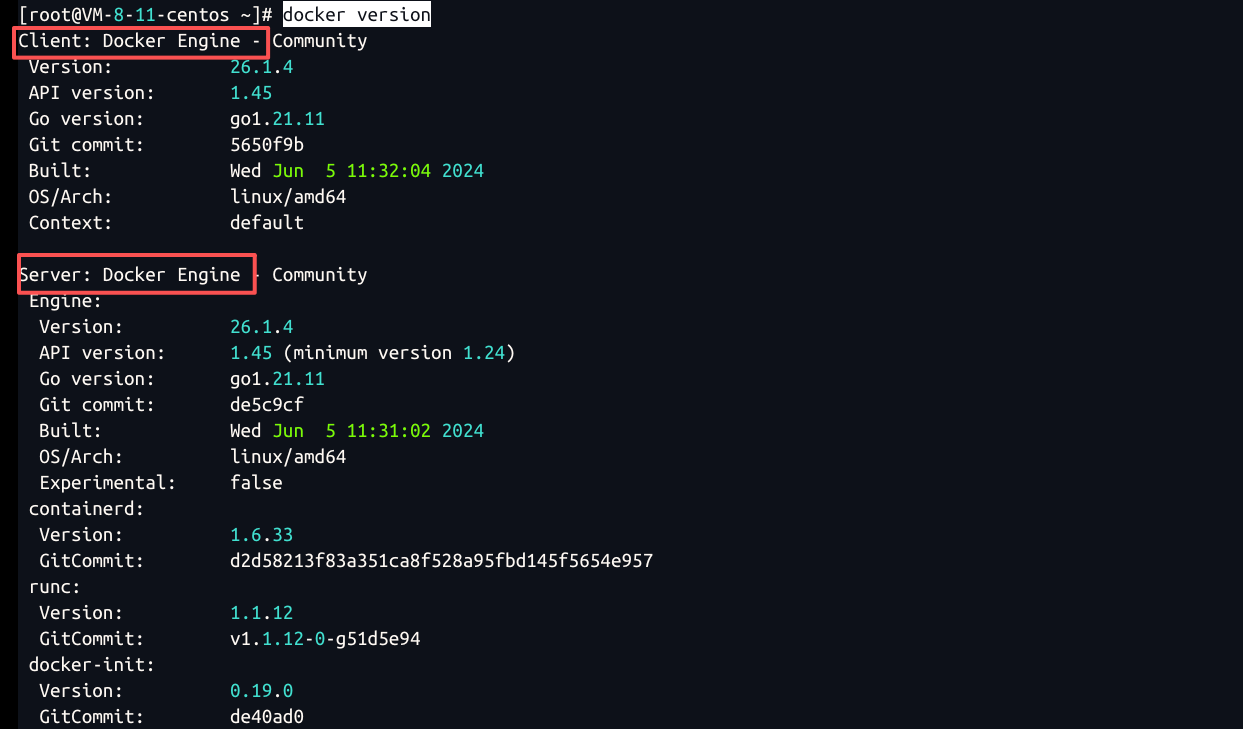The image size is (1243, 729).
Task: Click Context value 'default'
Action: [267, 223]
